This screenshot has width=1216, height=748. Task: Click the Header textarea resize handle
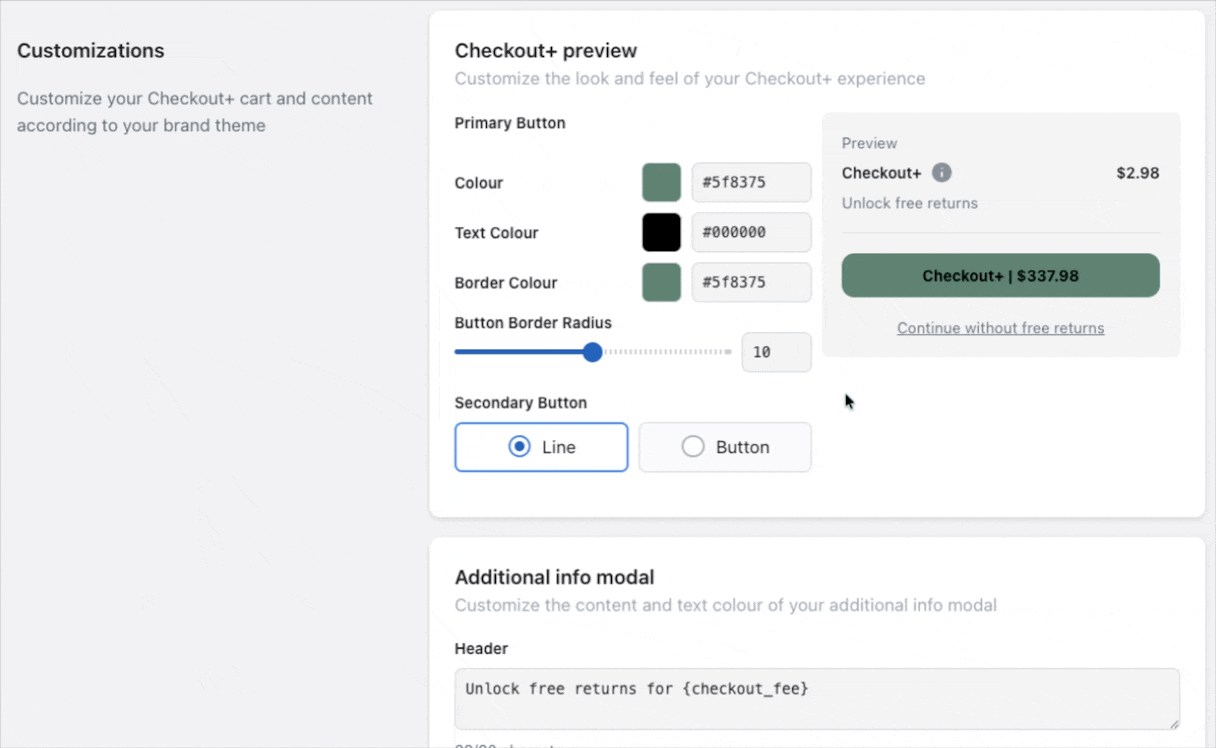tap(1174, 724)
